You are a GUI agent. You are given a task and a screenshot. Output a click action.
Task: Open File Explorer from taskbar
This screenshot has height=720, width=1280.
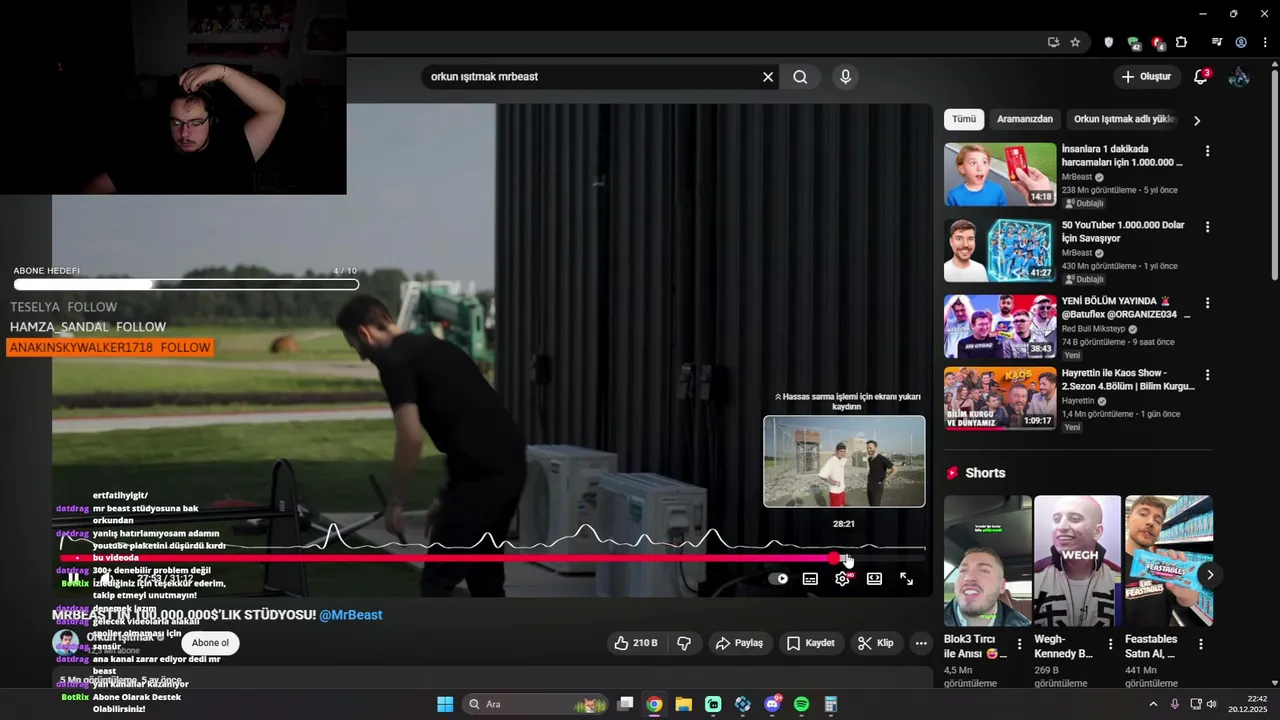point(683,704)
